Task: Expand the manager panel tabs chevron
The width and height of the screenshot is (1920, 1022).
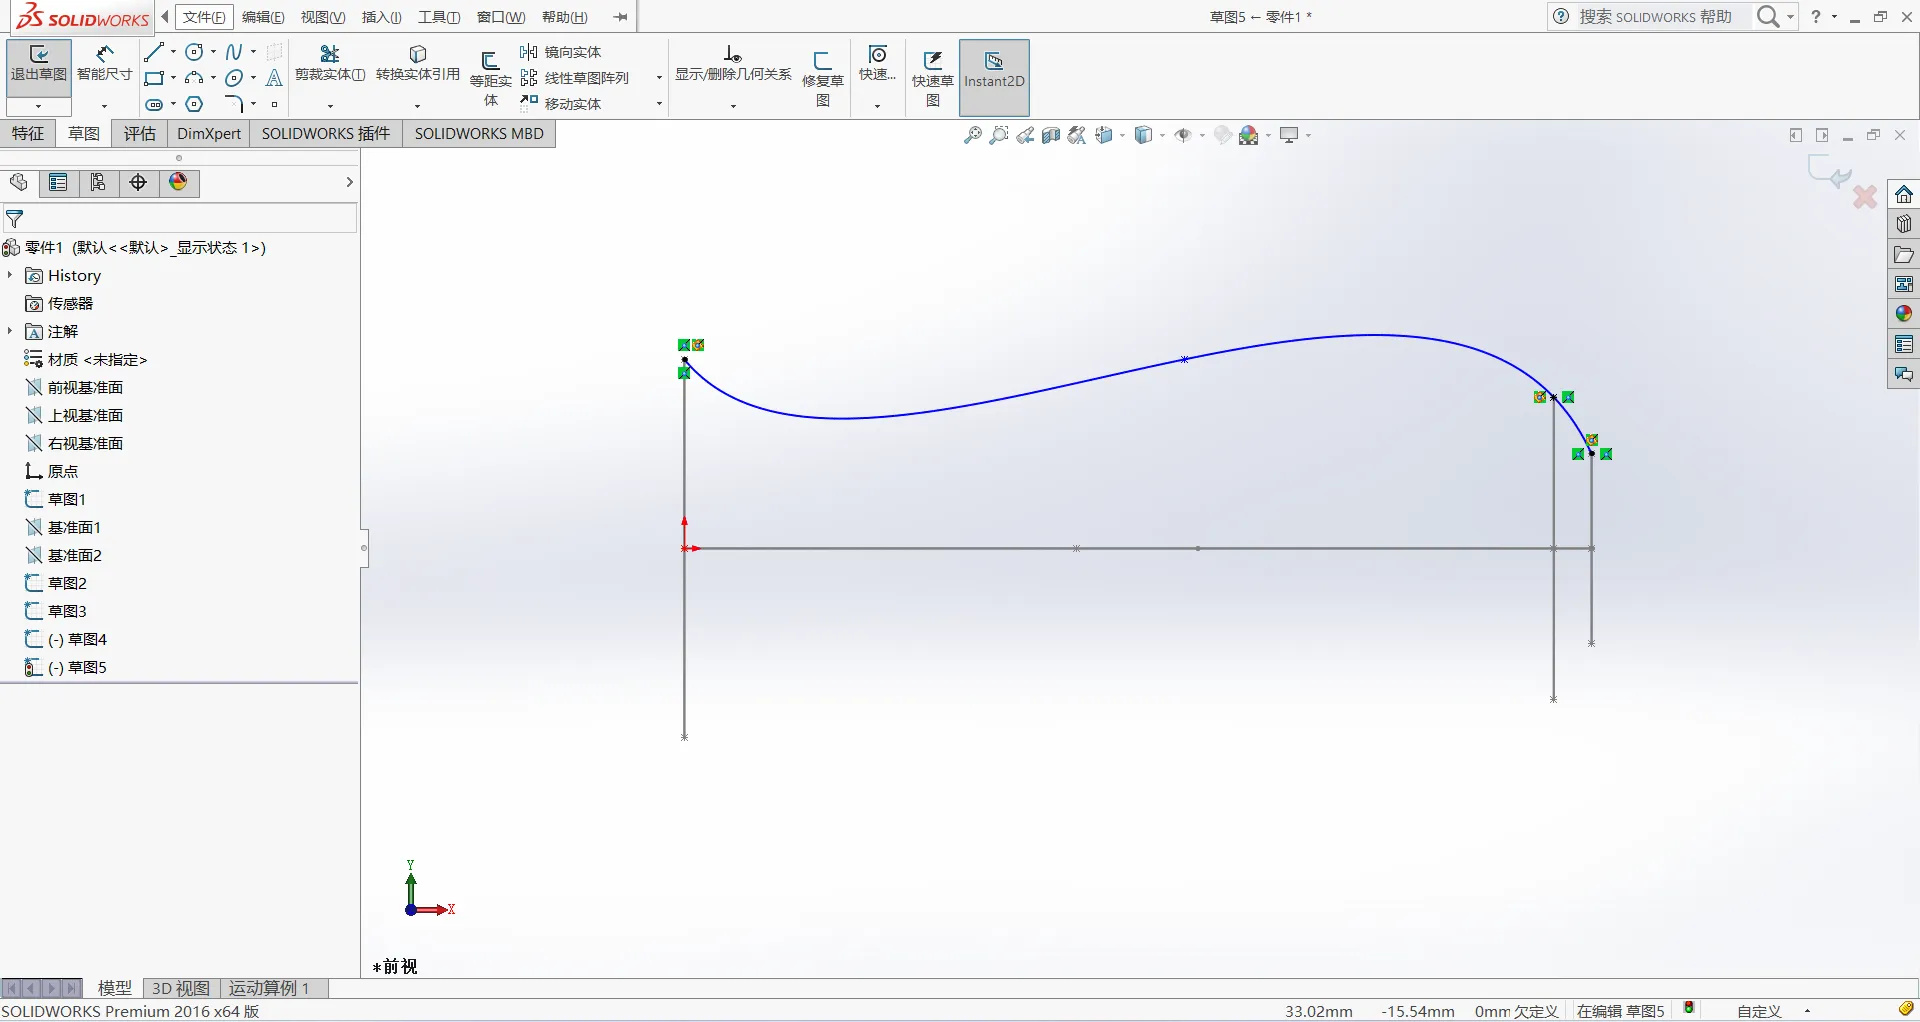Action: click(x=349, y=182)
